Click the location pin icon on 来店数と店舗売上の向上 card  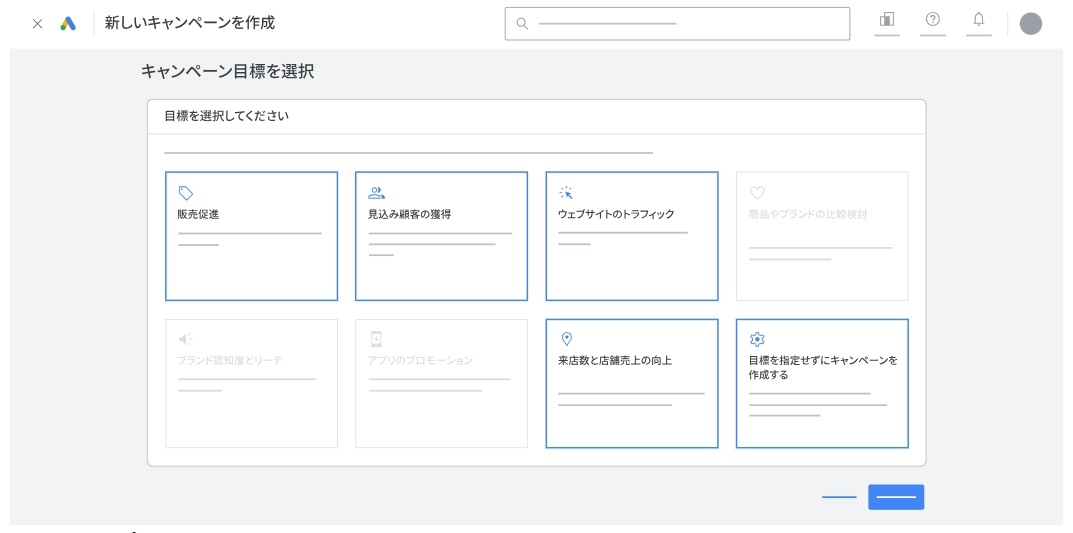point(566,339)
